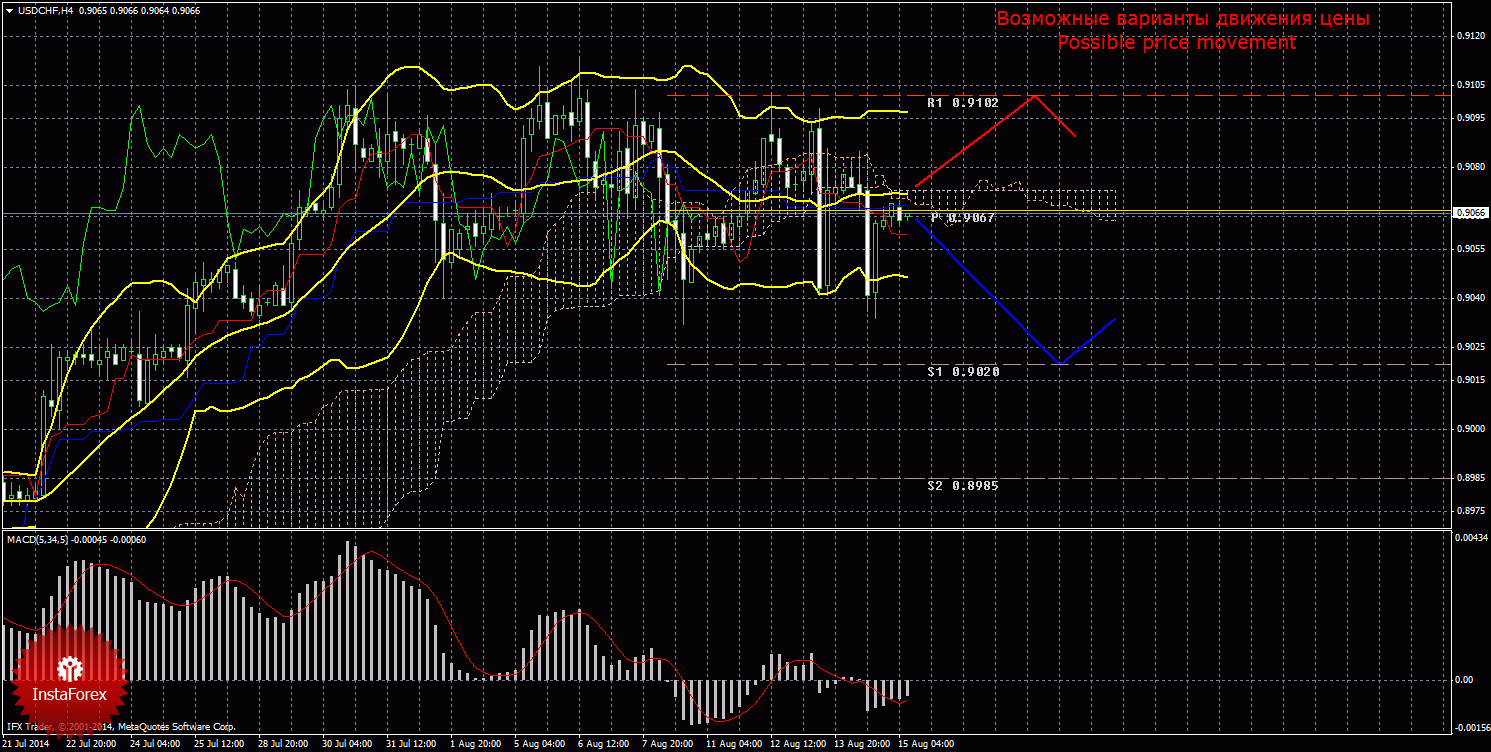The image size is (1491, 752).
Task: Click 0.9000 on the price scale
Action: coord(1469,429)
